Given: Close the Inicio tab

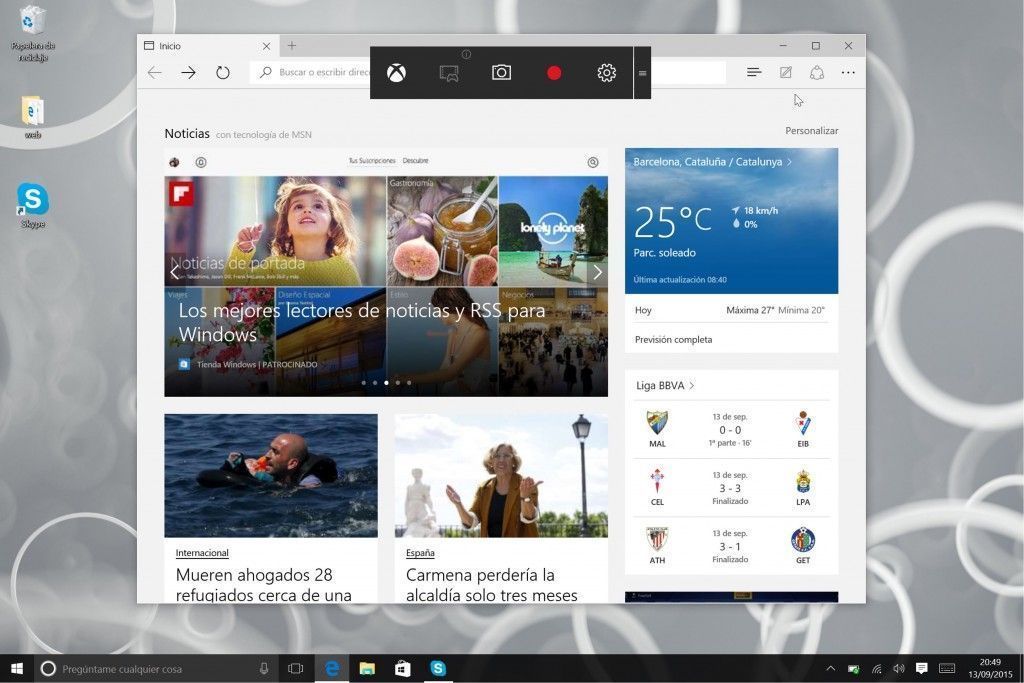Looking at the screenshot, I should (x=266, y=46).
